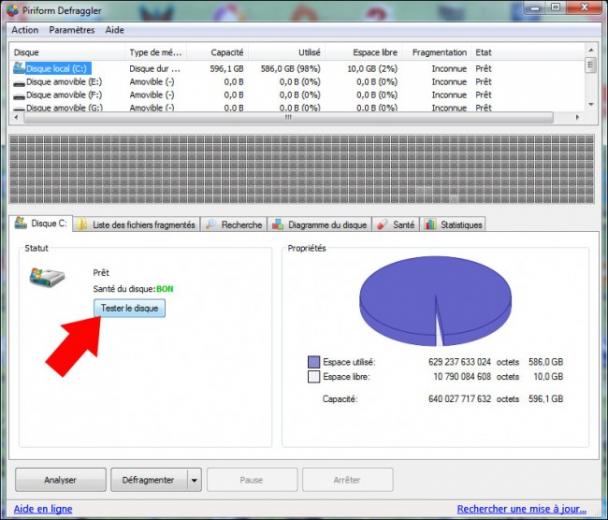Click the Disque local (C:) drive icon
This screenshot has height=520, width=608.
19,68
